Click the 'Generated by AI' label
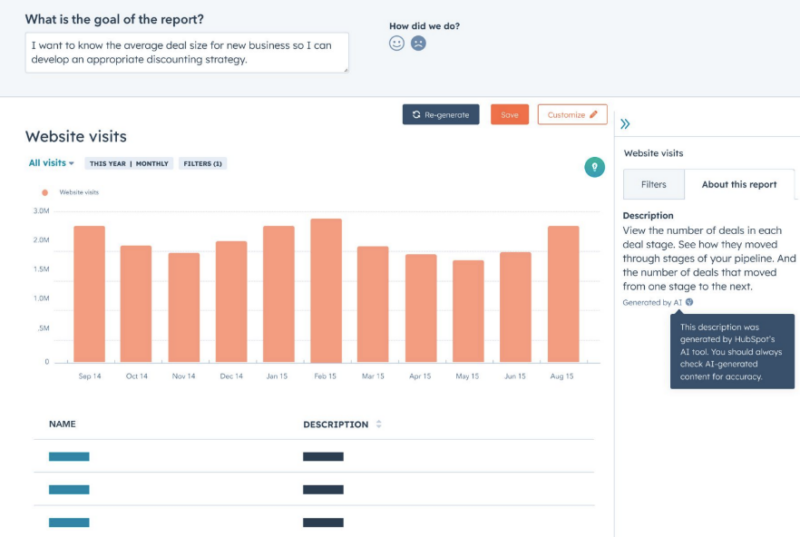 click(652, 302)
